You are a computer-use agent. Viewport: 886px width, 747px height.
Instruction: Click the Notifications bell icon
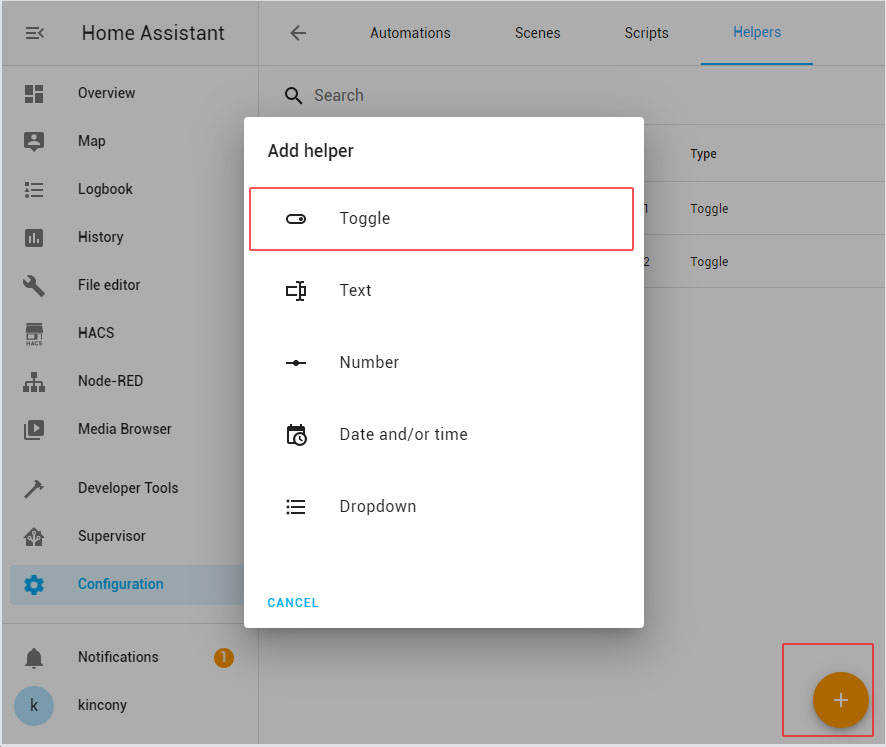(34, 657)
